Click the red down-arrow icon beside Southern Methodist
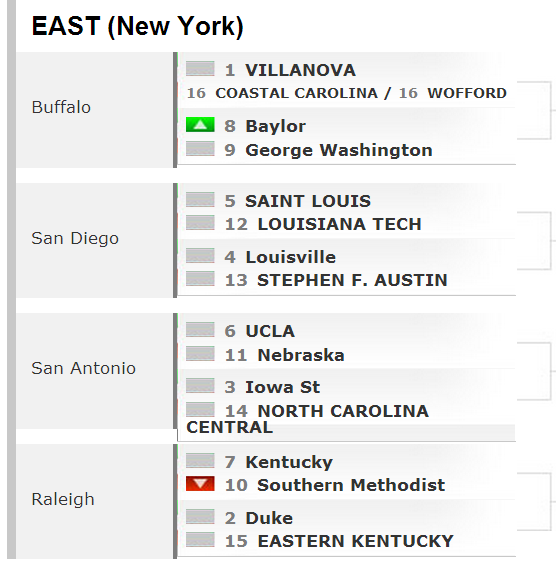This screenshot has width=556, height=564. tap(200, 484)
